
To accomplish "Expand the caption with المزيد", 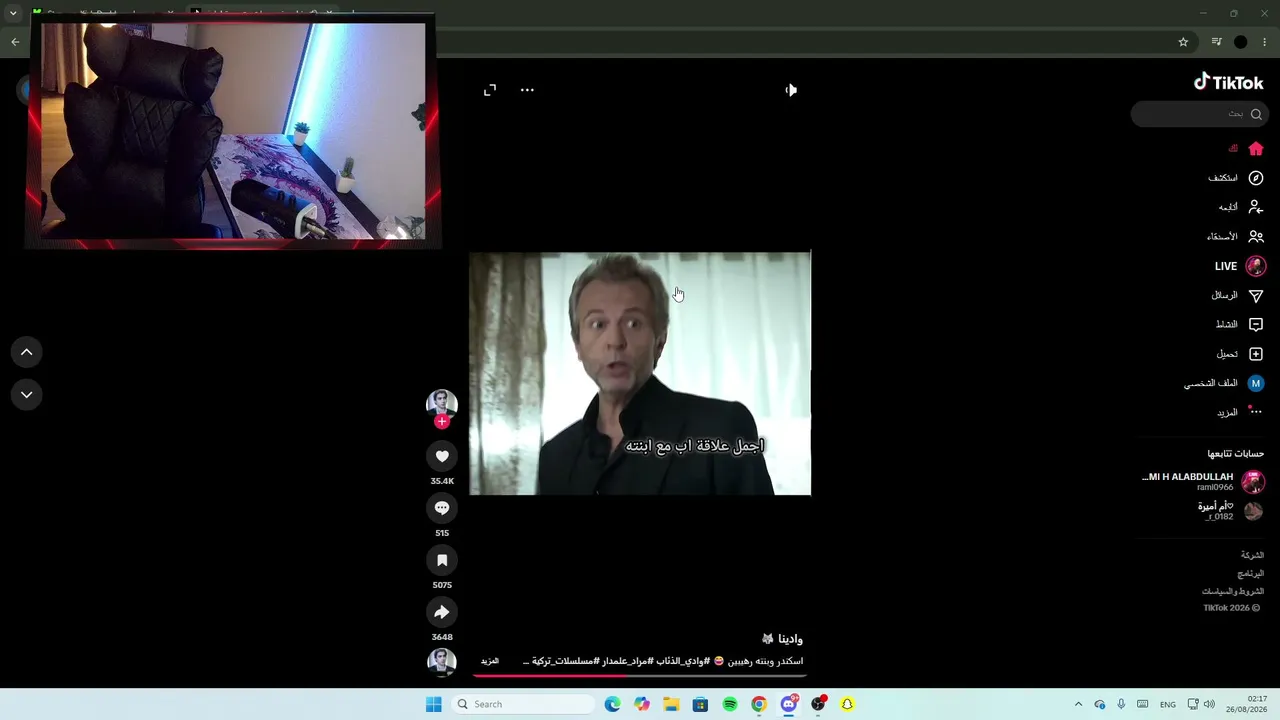I will [490, 661].
